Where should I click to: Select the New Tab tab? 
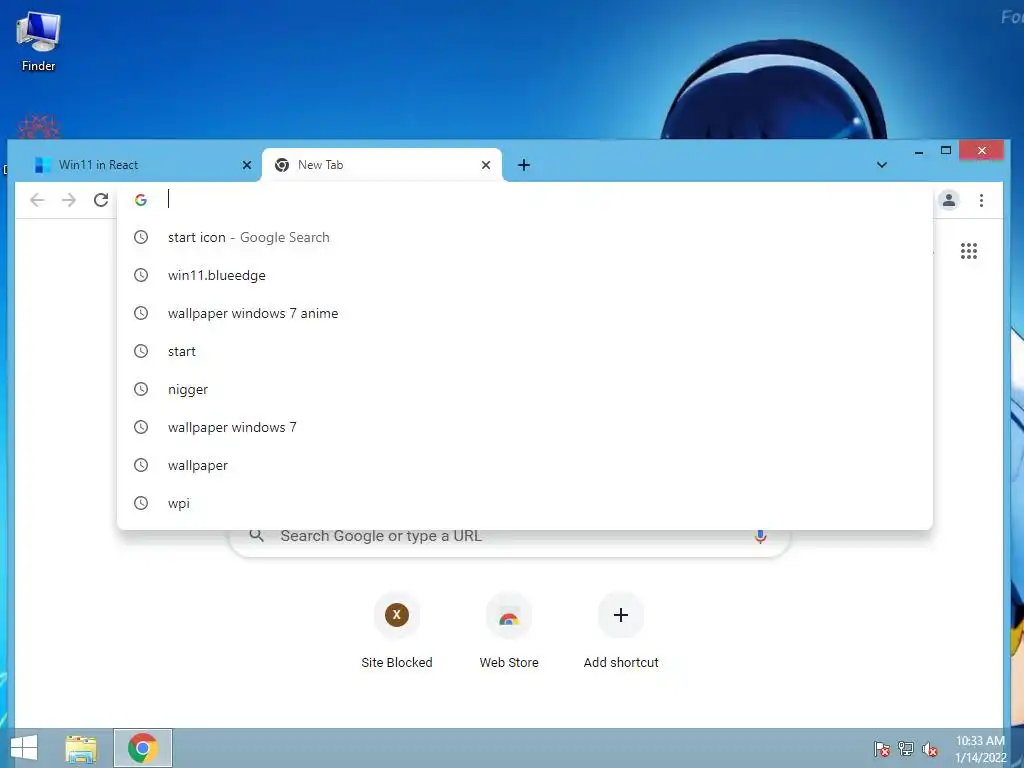click(x=382, y=165)
